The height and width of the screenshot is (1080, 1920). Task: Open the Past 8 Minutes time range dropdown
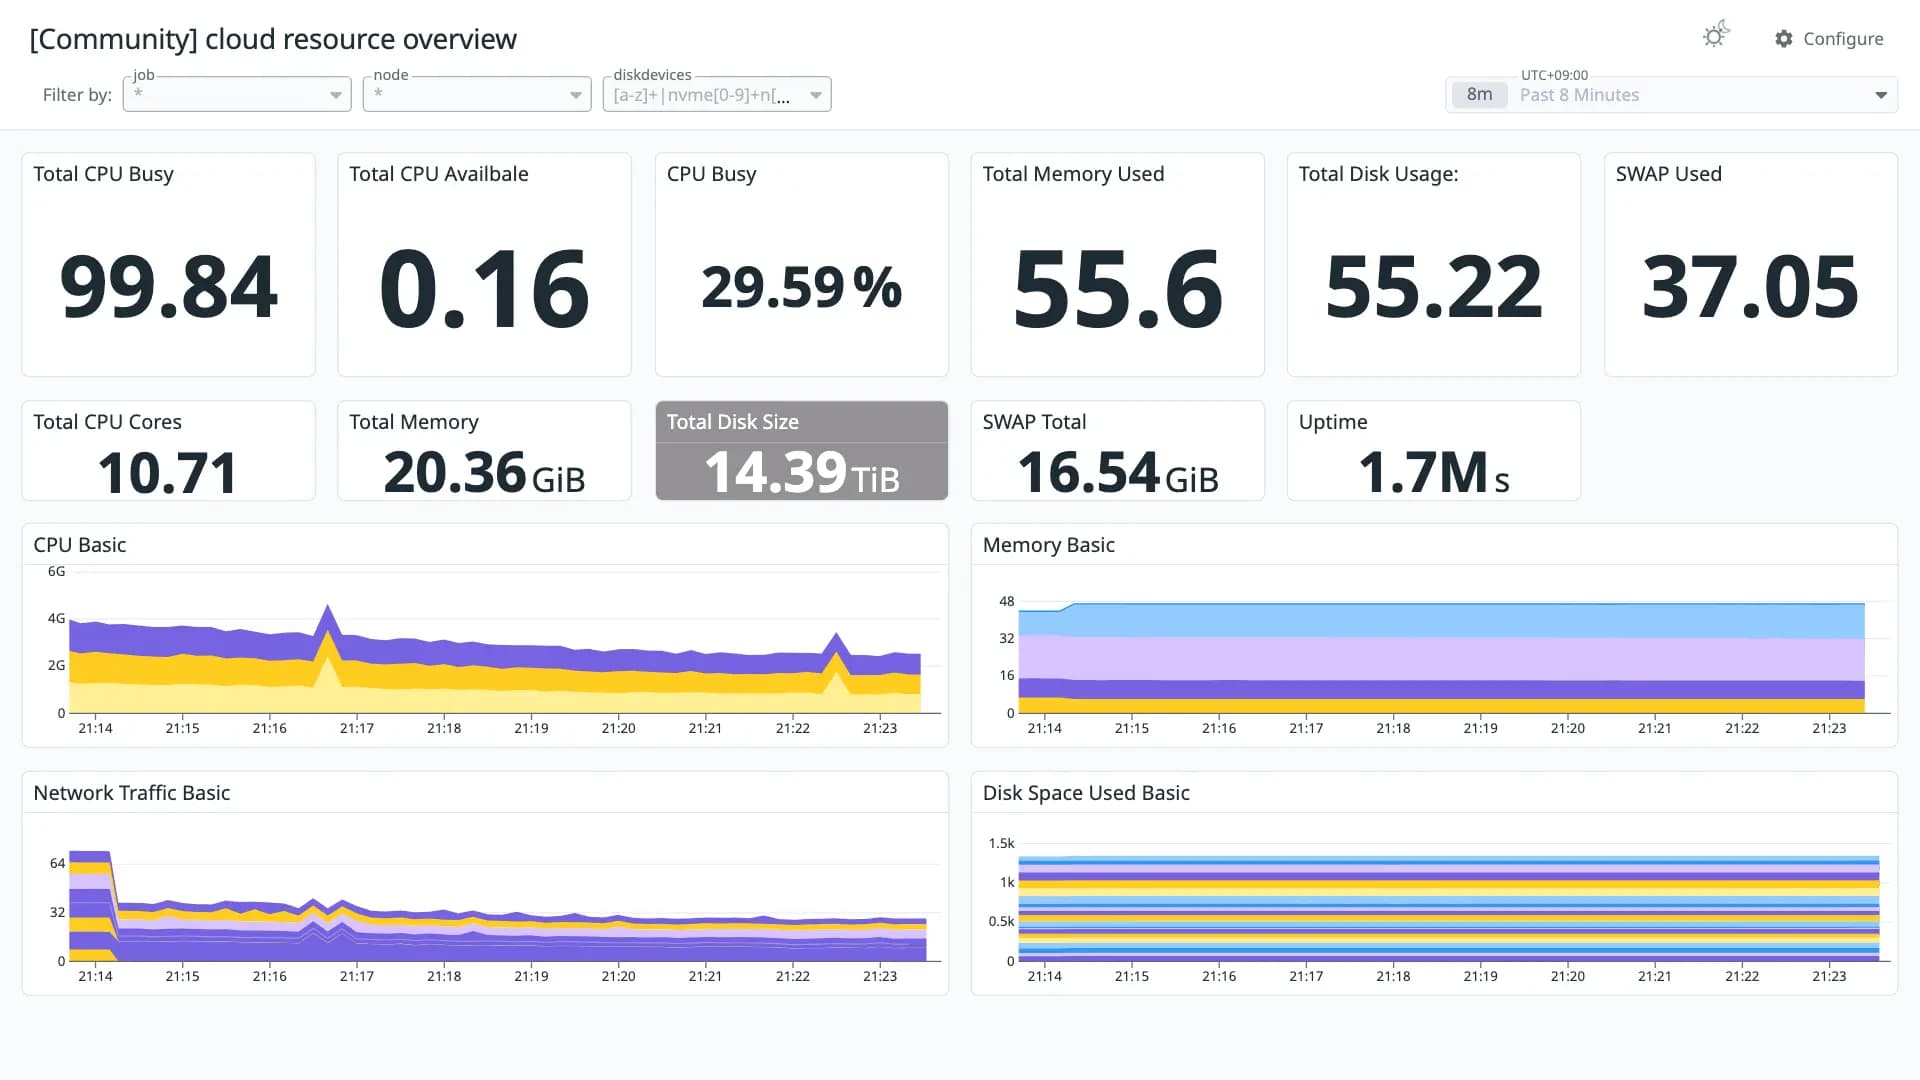[1671, 95]
